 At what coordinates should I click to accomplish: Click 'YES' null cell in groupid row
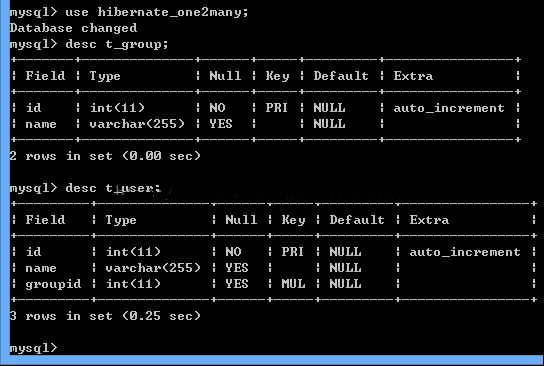[x=237, y=284]
